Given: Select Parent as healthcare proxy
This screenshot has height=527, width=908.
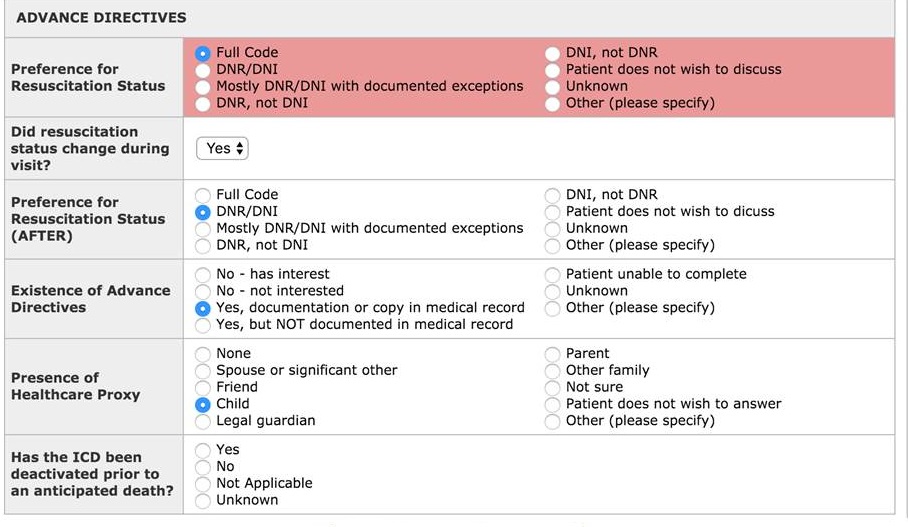Looking at the screenshot, I should (x=553, y=354).
